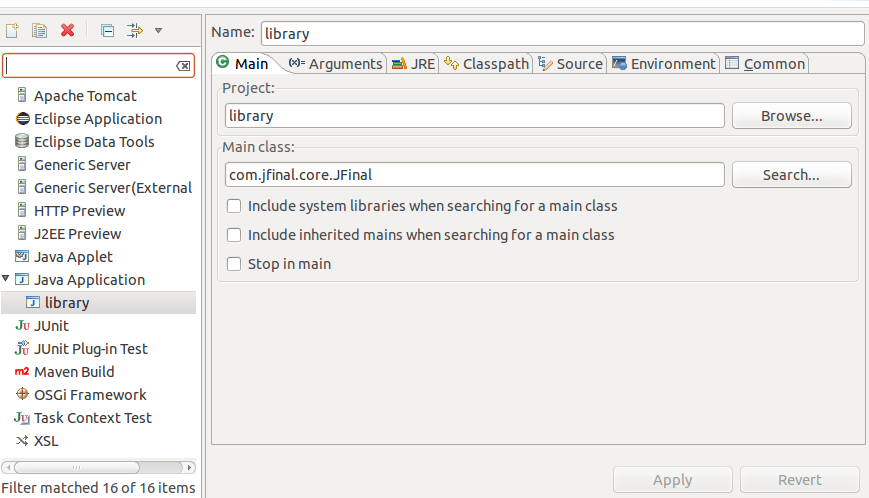Click the right arrow of horizontal scrollbar
The width and height of the screenshot is (869, 498).
click(190, 468)
